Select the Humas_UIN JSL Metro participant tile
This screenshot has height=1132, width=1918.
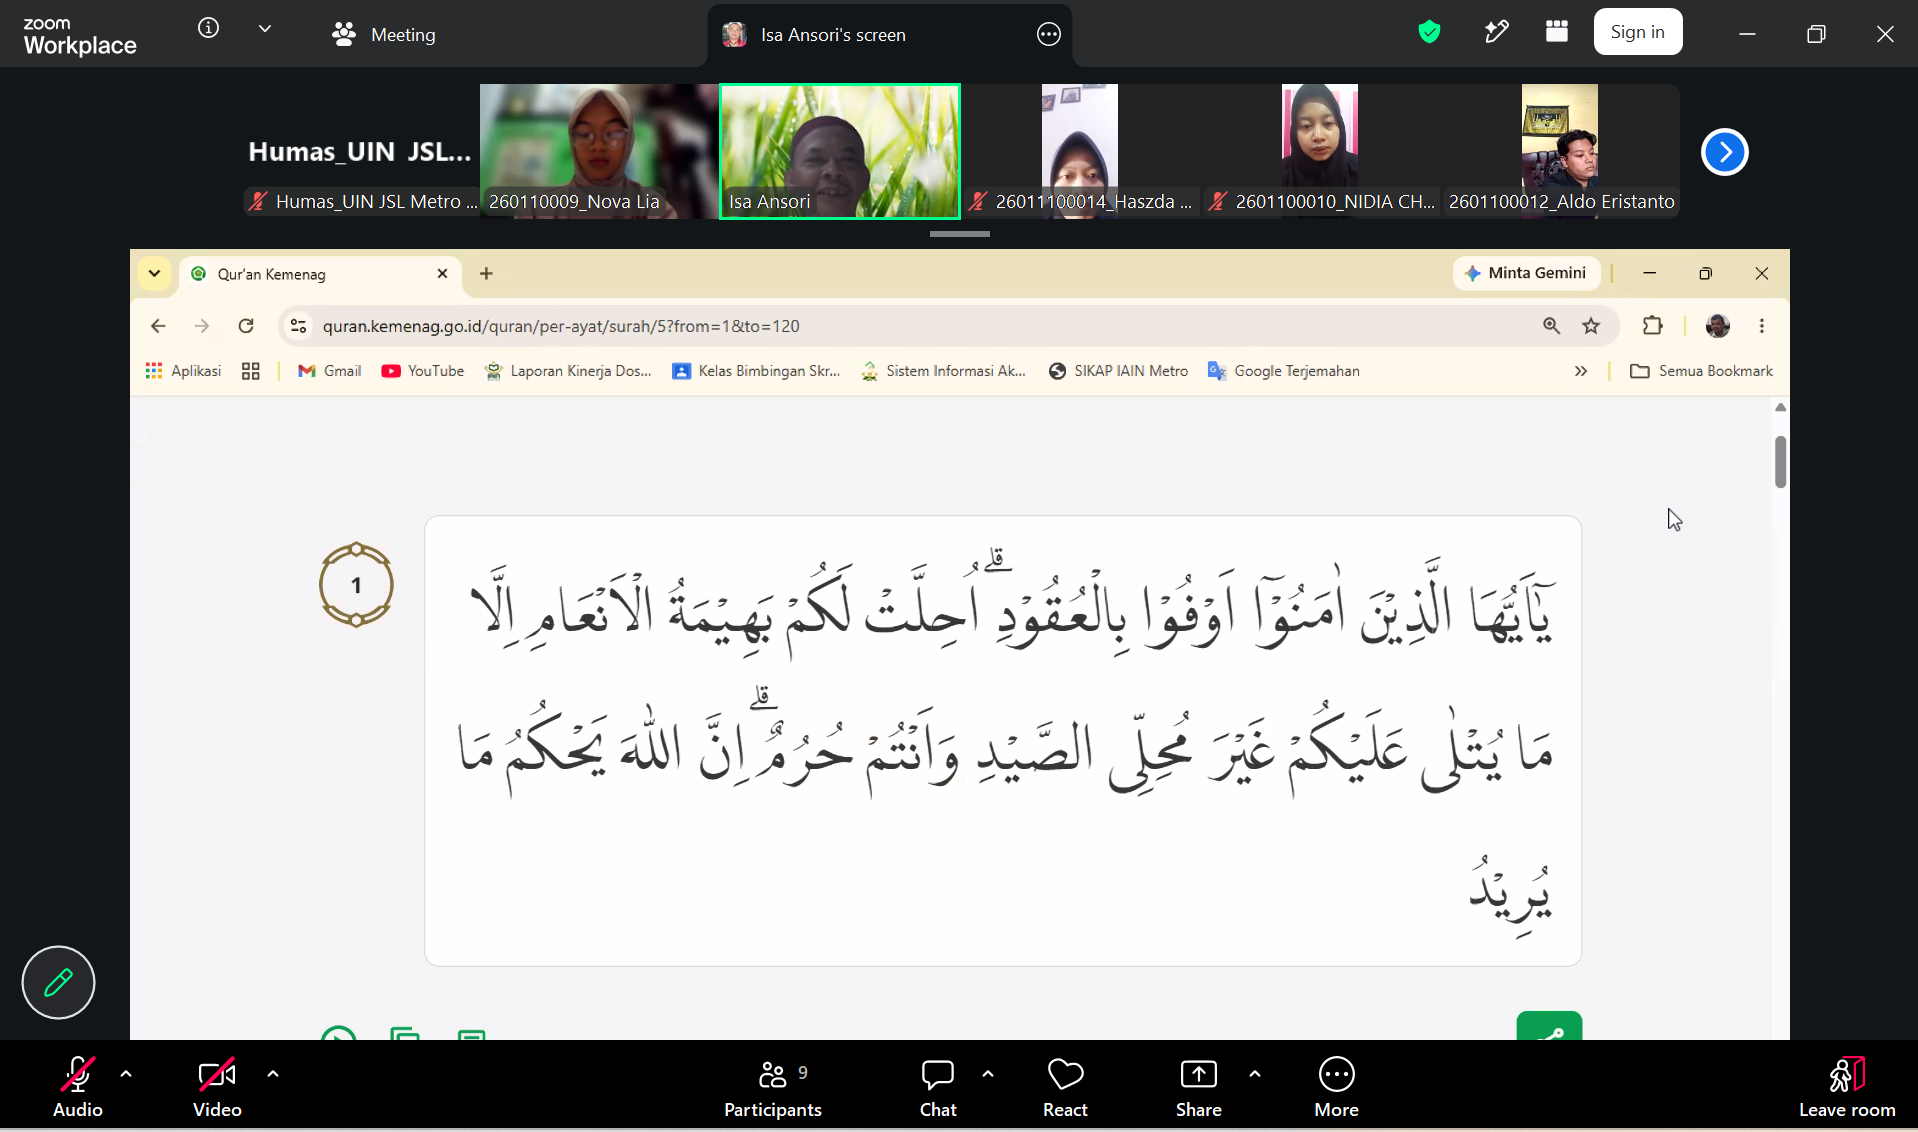tap(360, 151)
